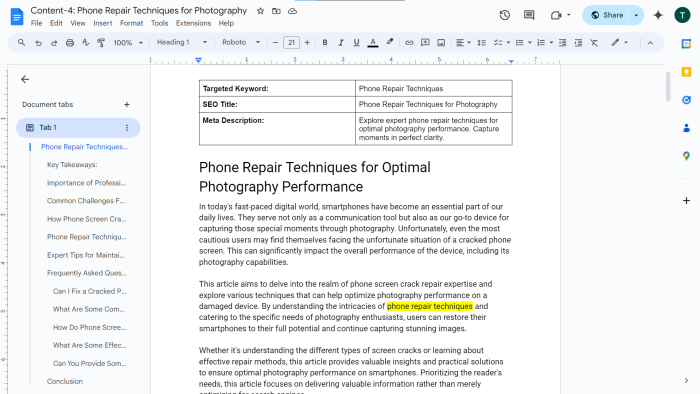The image size is (700, 394).
Task: Redo last action
Action: click(54, 42)
